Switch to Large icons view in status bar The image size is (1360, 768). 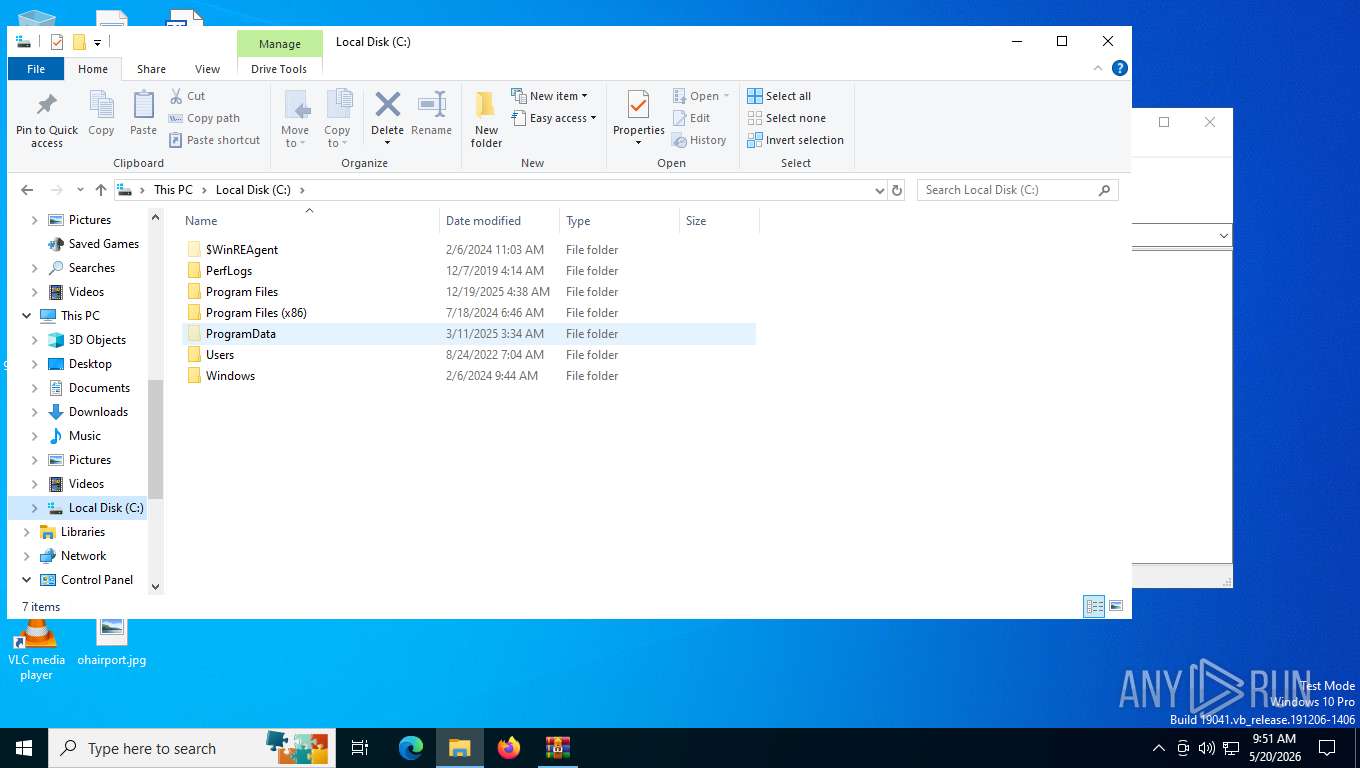point(1116,606)
